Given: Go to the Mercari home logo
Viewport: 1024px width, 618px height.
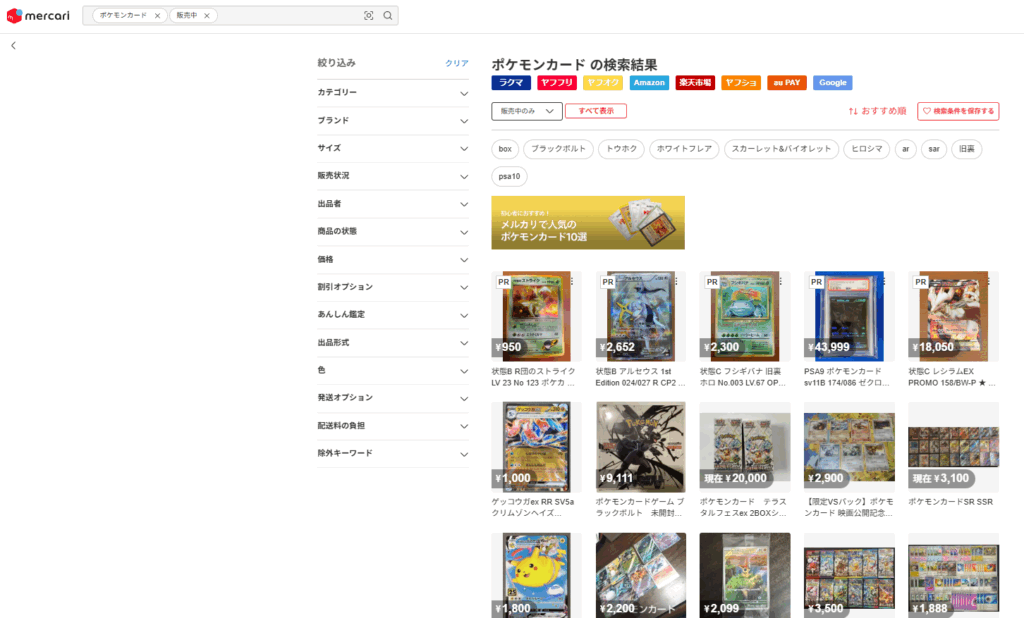Looking at the screenshot, I should click(38, 16).
